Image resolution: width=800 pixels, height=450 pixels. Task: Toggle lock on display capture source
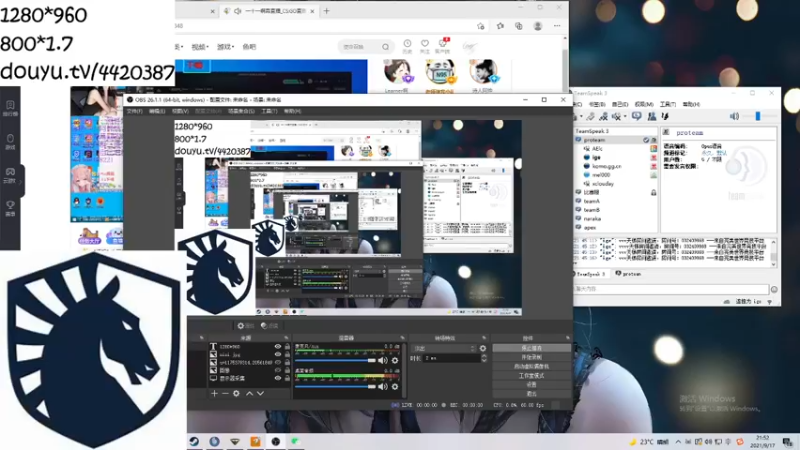click(x=287, y=378)
